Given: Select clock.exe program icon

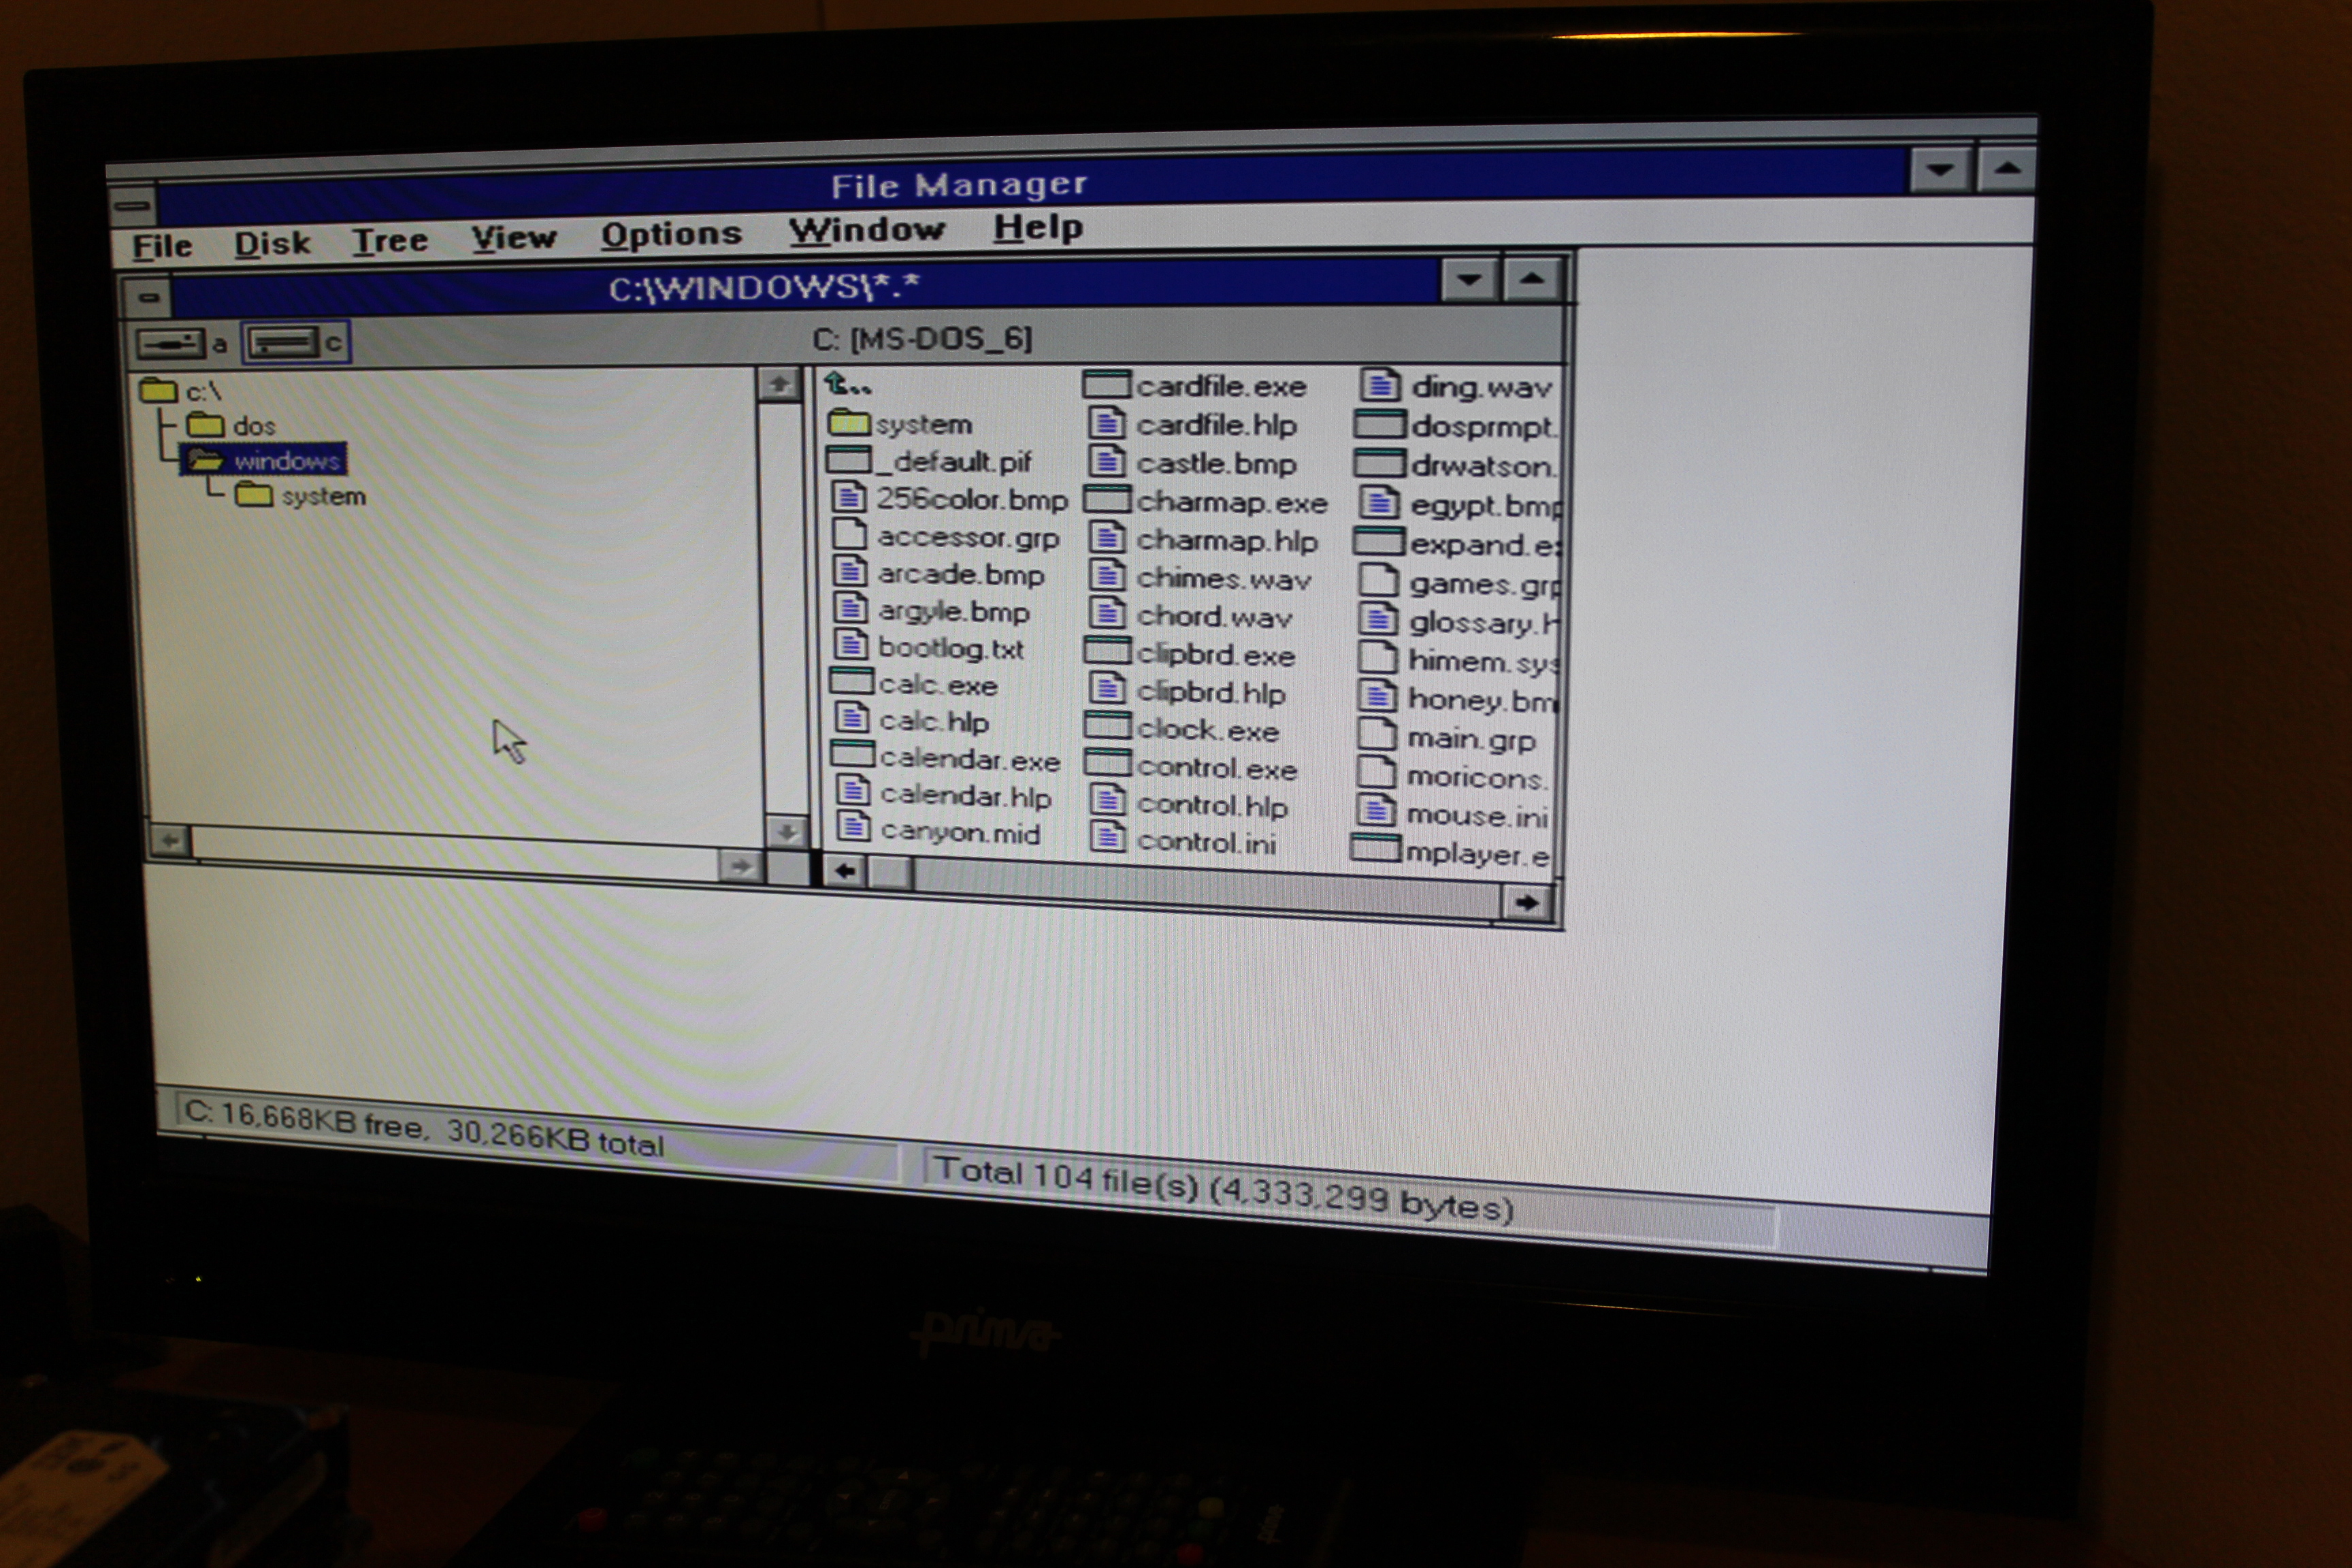Looking at the screenshot, I should 1107,727.
